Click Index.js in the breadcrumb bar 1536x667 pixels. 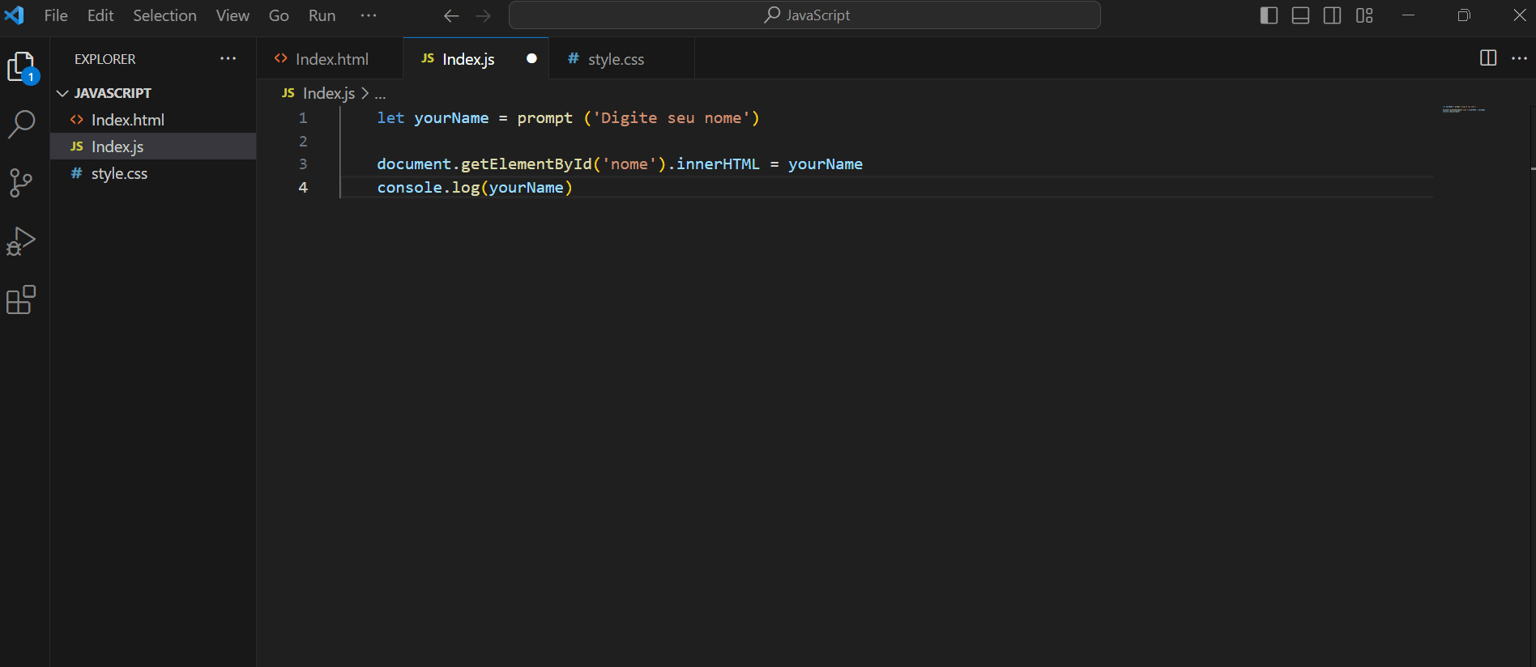tap(328, 93)
